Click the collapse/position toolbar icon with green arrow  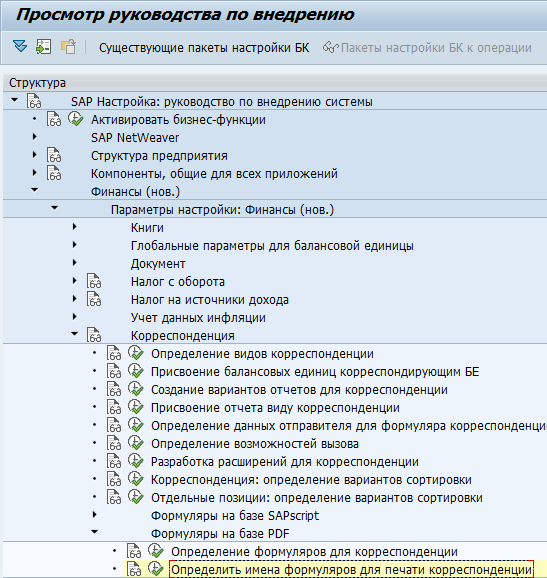43,47
